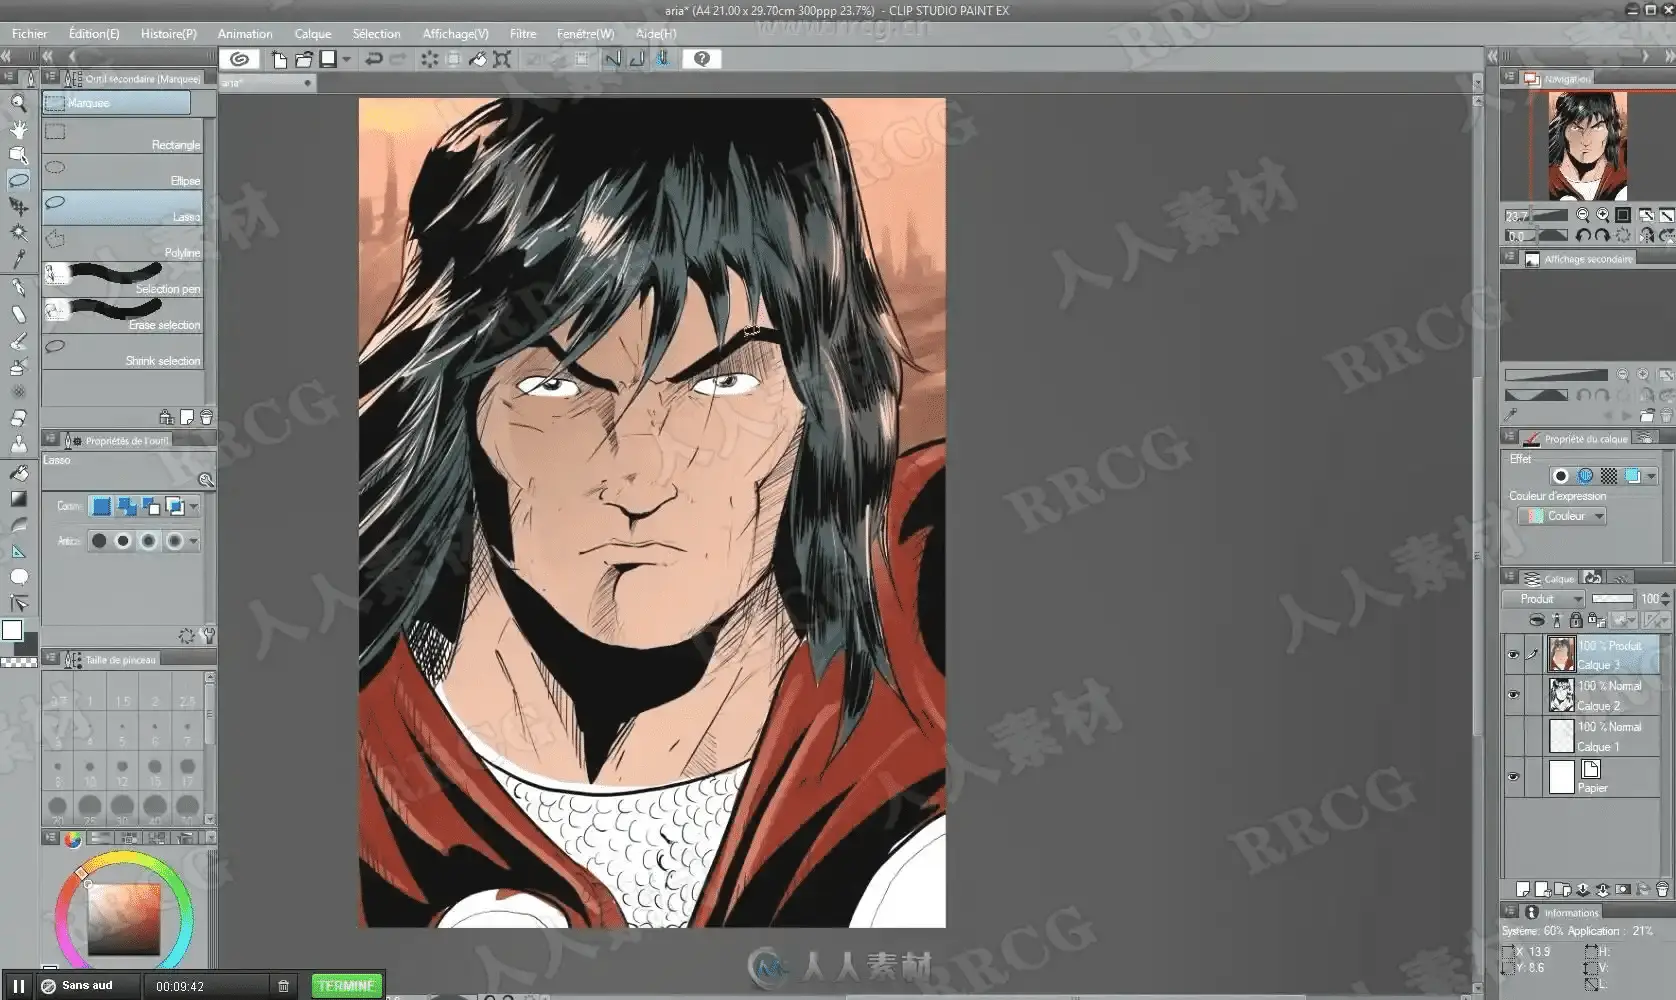Click the Scale/Rotate transform icon
1676x1000 pixels.
(502, 59)
